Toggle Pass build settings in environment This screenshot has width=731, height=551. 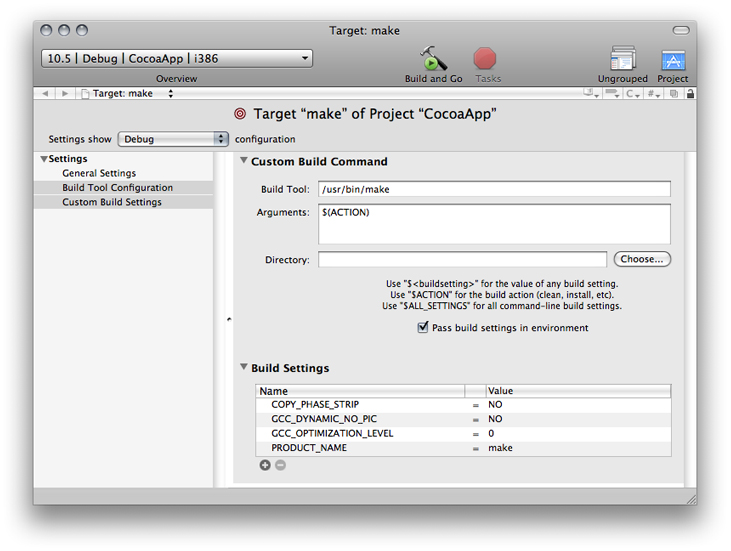click(x=423, y=328)
